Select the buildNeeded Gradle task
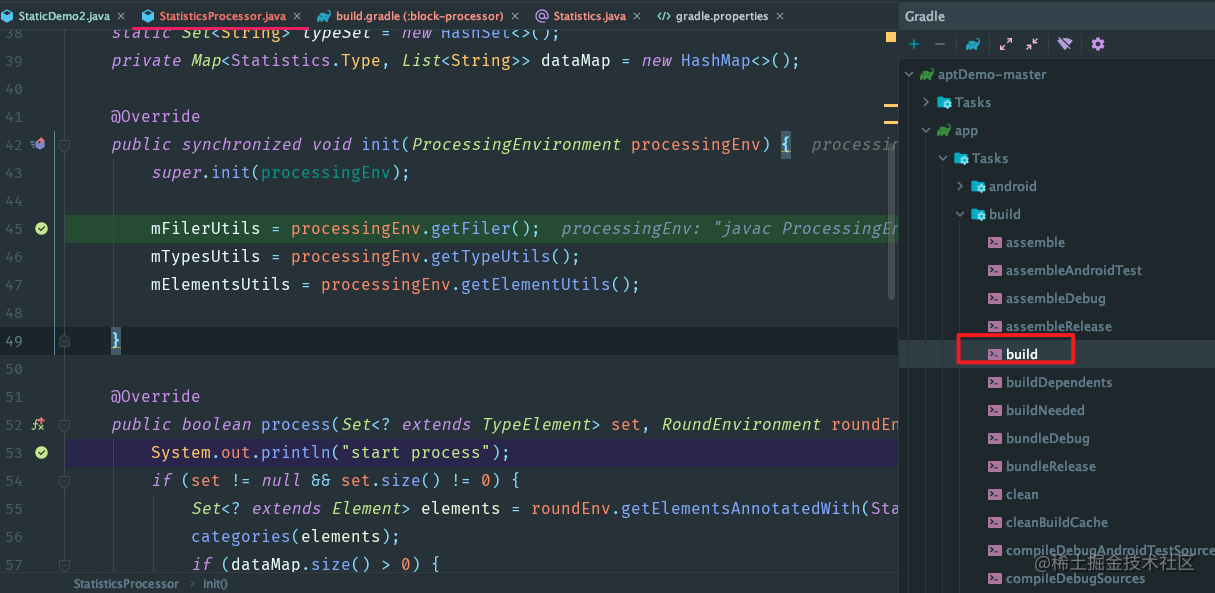 click(1045, 410)
